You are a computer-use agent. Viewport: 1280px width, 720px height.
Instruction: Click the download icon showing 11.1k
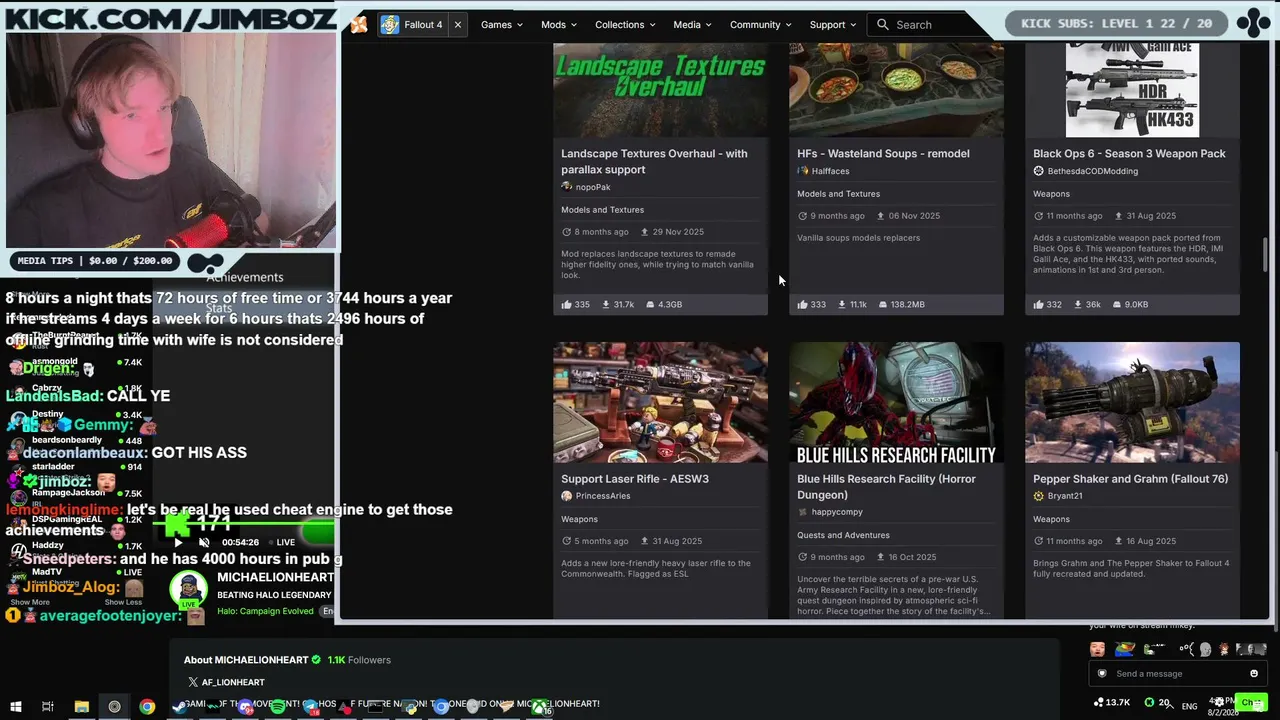point(842,304)
